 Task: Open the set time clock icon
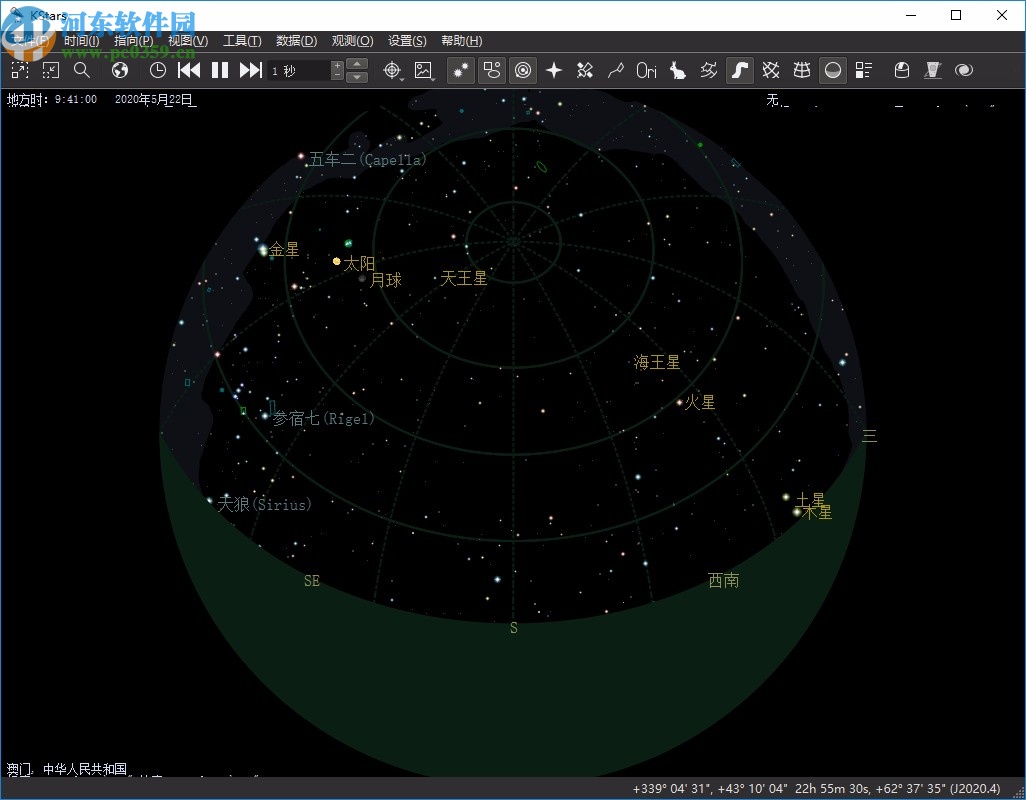click(x=158, y=70)
